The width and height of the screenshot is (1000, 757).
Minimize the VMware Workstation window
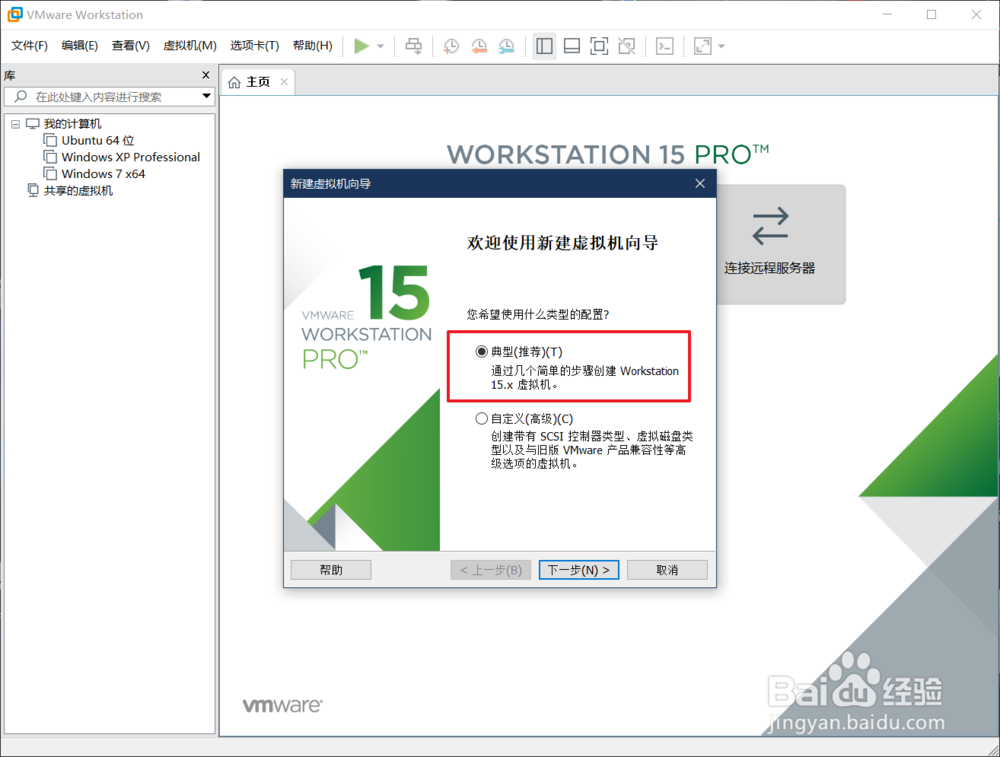coord(887,15)
